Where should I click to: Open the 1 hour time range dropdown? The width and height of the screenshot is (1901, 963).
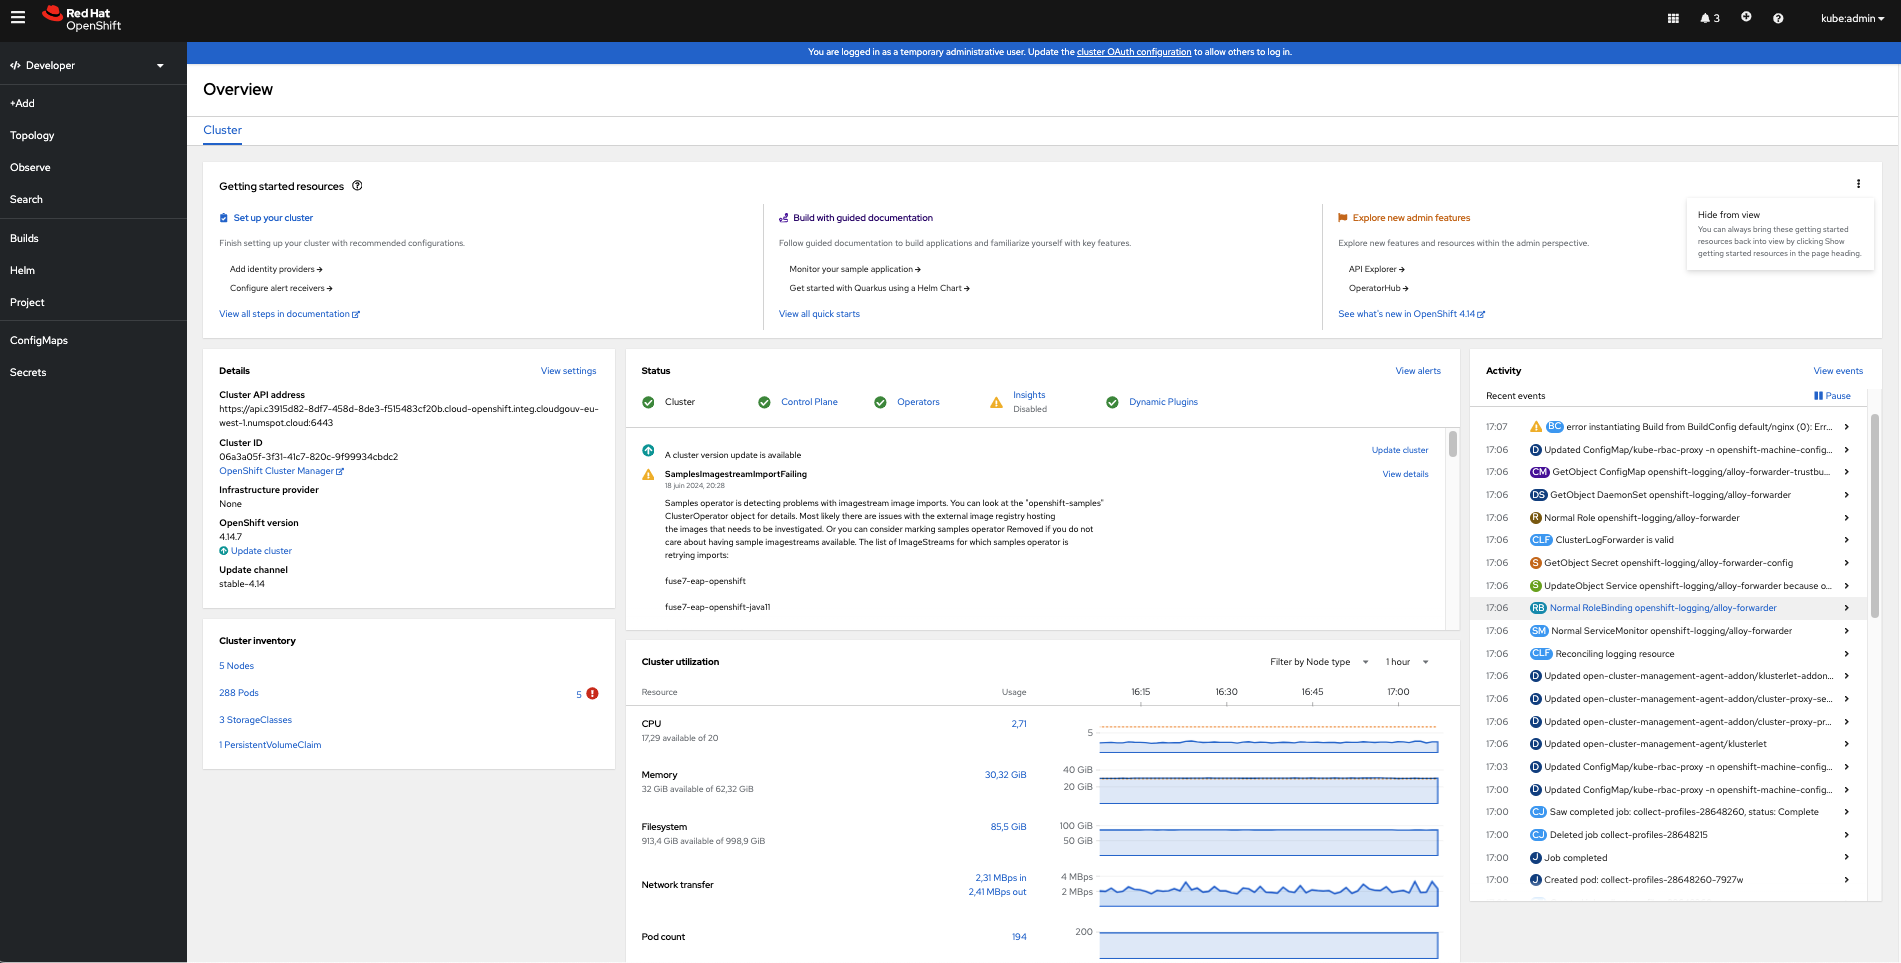click(1407, 662)
